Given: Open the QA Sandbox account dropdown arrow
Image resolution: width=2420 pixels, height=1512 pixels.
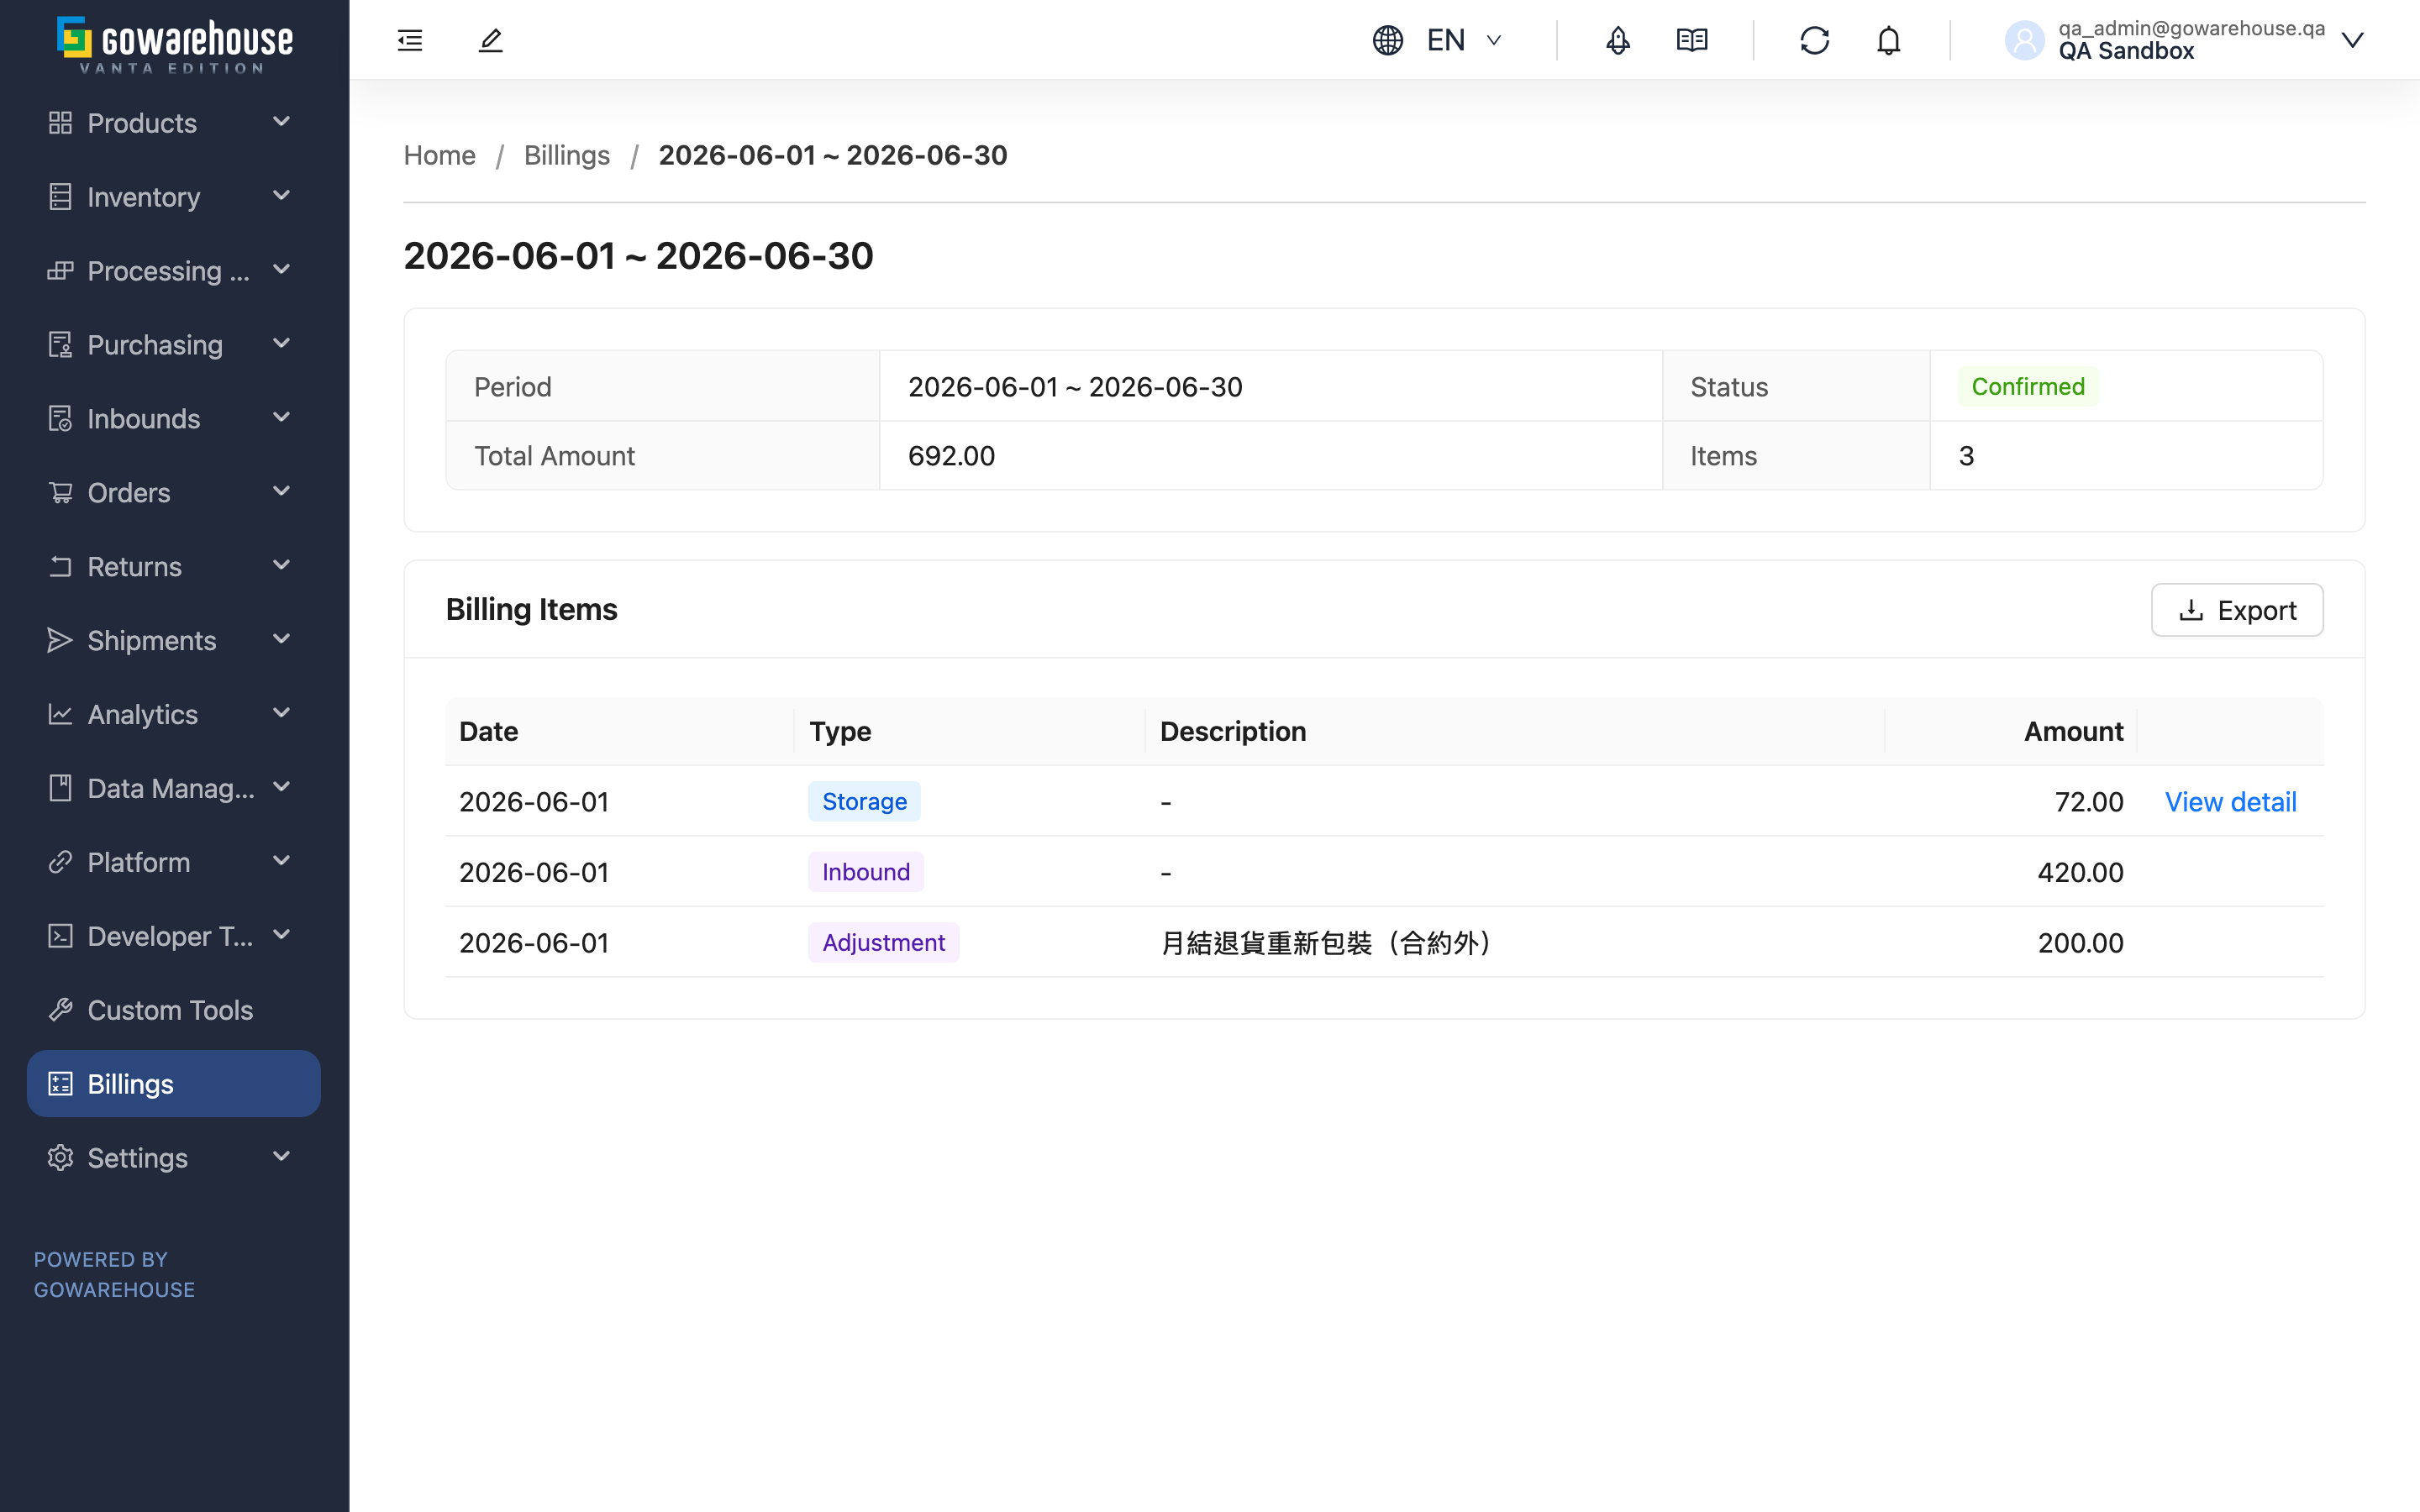Looking at the screenshot, I should pyautogui.click(x=2353, y=40).
